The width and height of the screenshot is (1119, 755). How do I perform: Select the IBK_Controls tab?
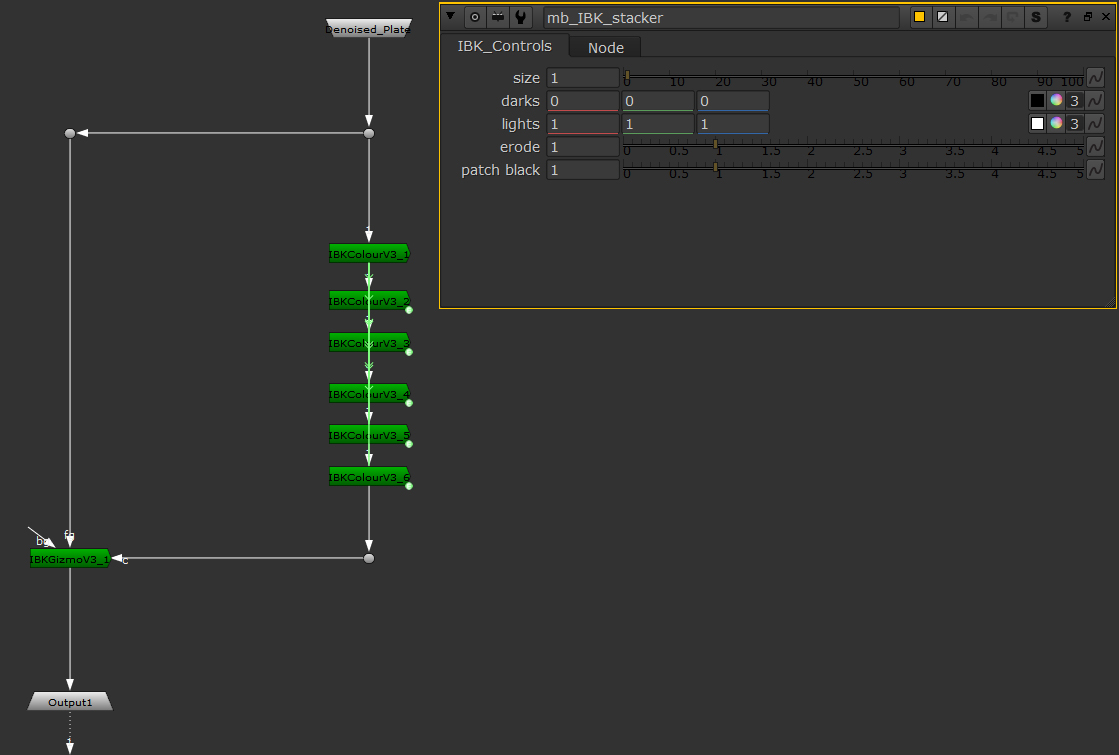[504, 45]
